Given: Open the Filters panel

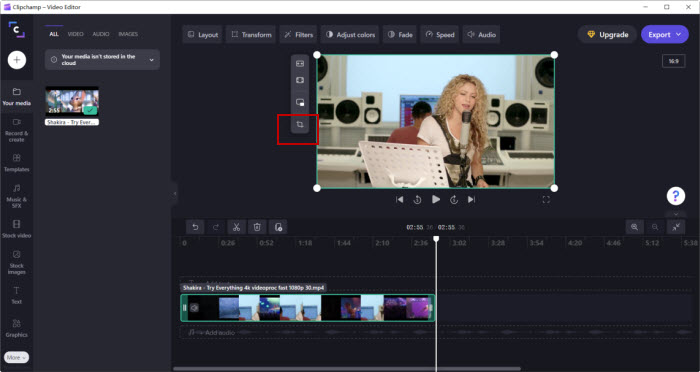Looking at the screenshot, I should 298,34.
